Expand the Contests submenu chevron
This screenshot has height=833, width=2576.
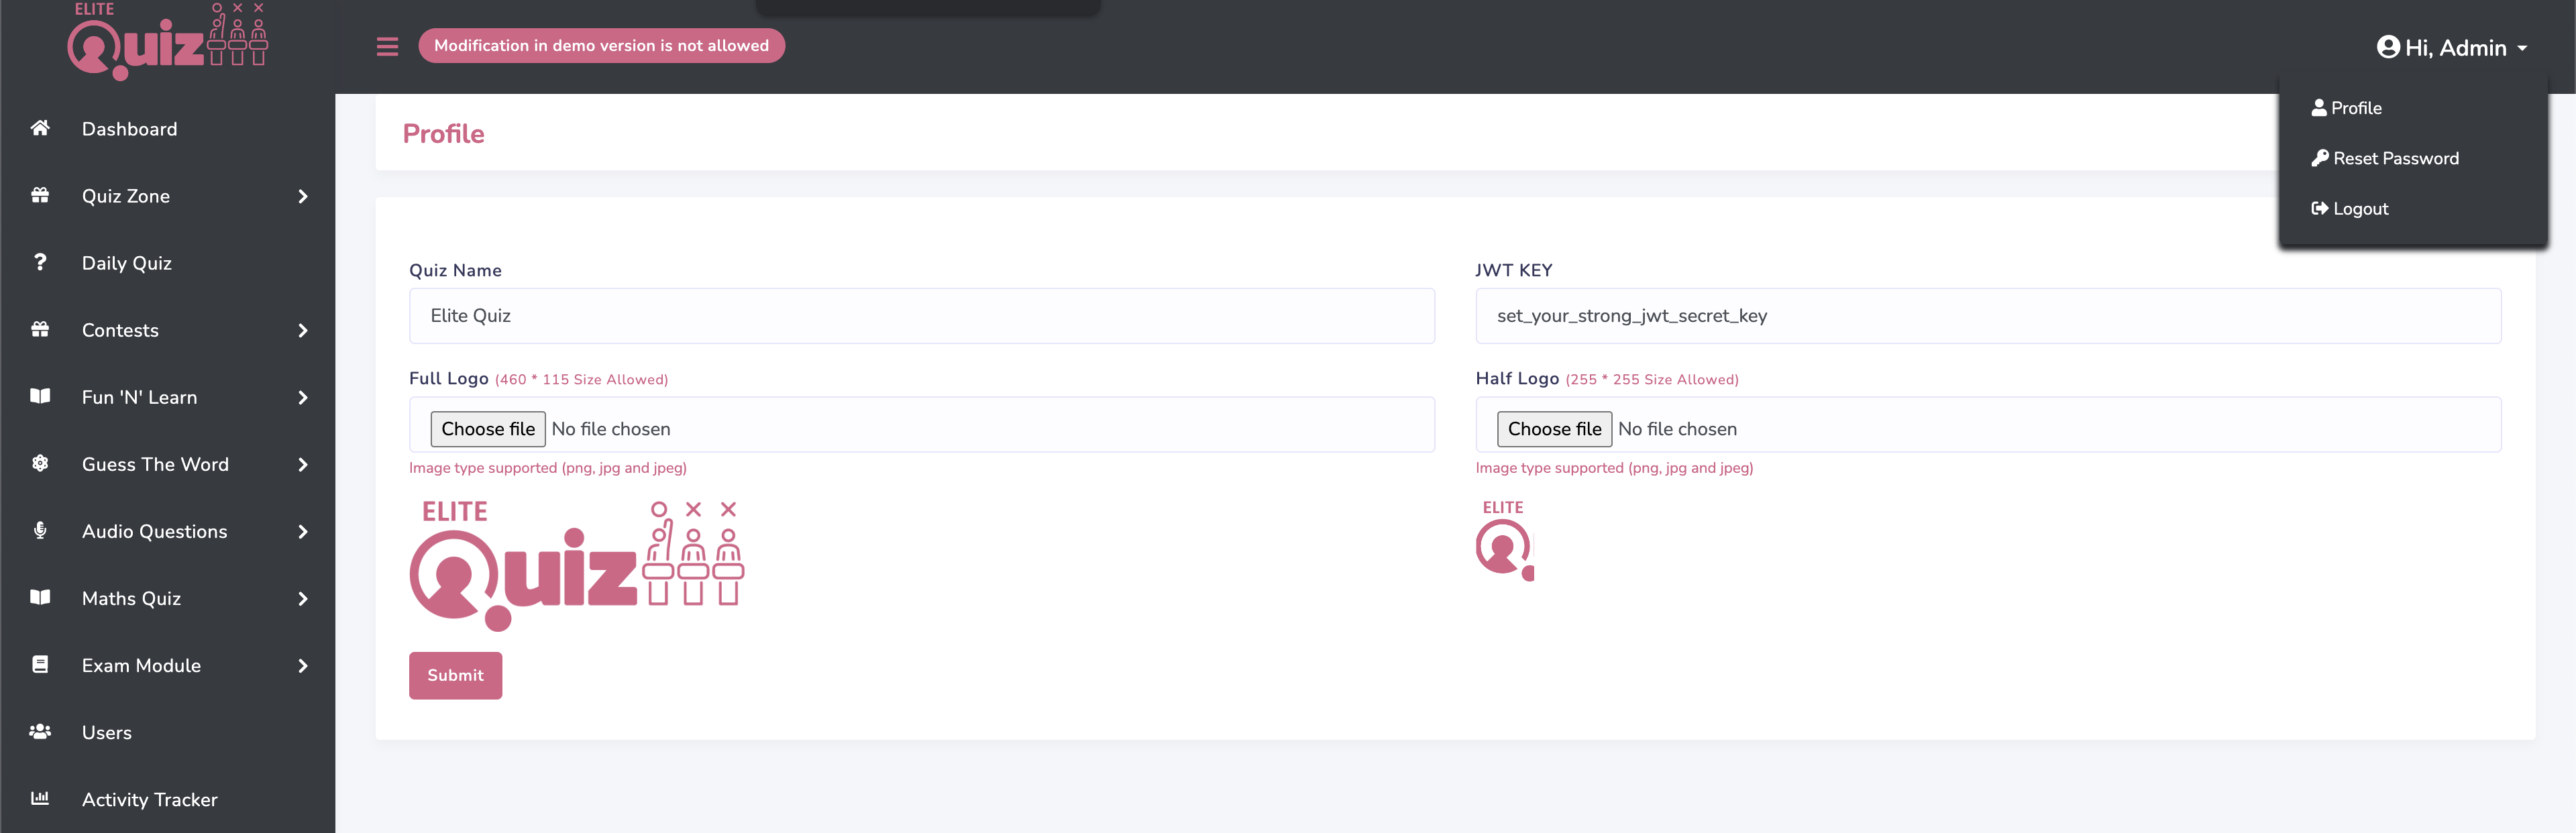pyautogui.click(x=303, y=330)
